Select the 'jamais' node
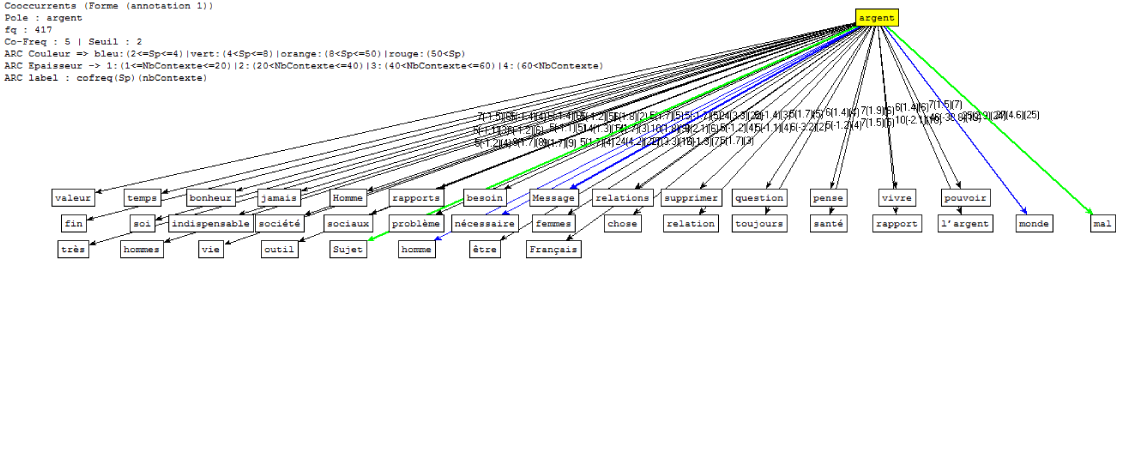 click(278, 197)
